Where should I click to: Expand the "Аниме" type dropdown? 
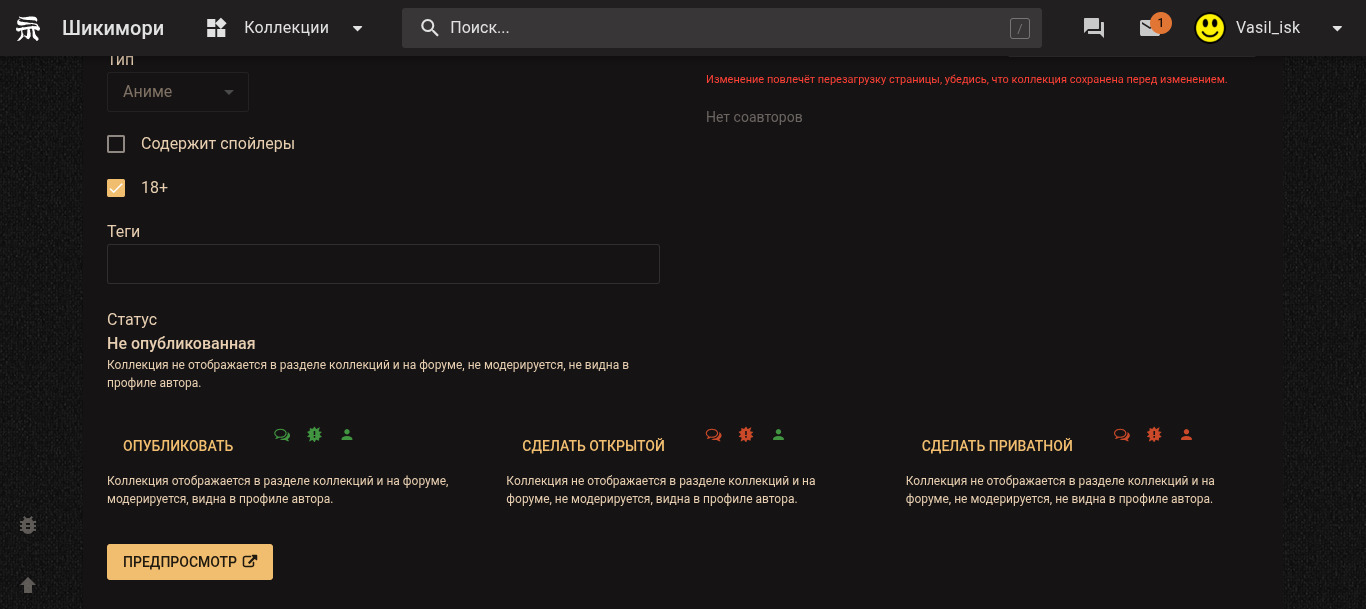[x=178, y=92]
